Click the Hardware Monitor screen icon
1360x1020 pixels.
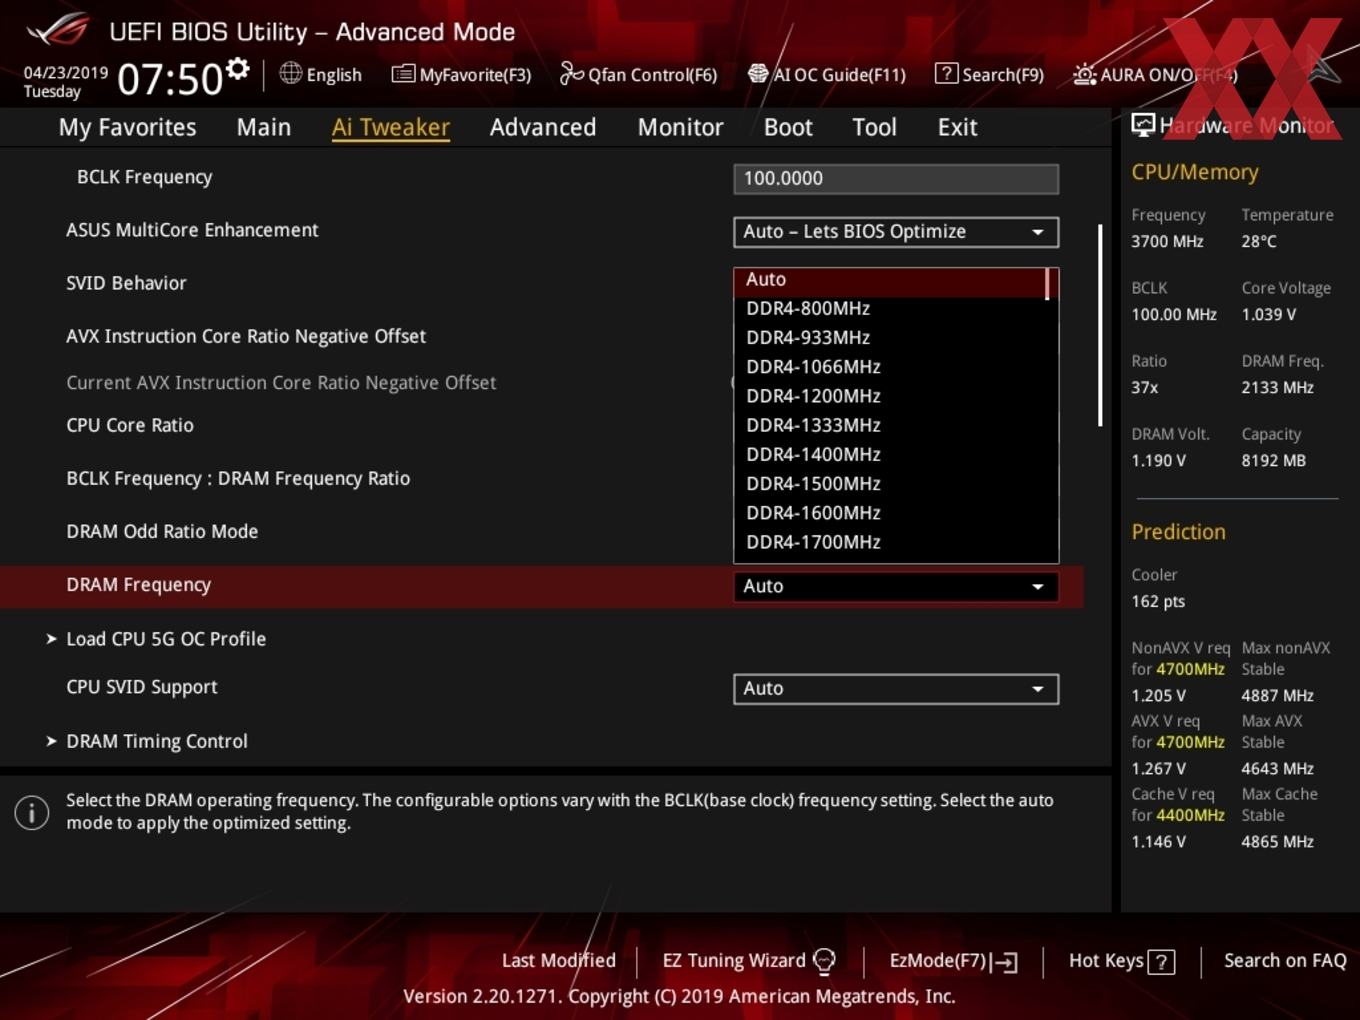tap(1142, 125)
